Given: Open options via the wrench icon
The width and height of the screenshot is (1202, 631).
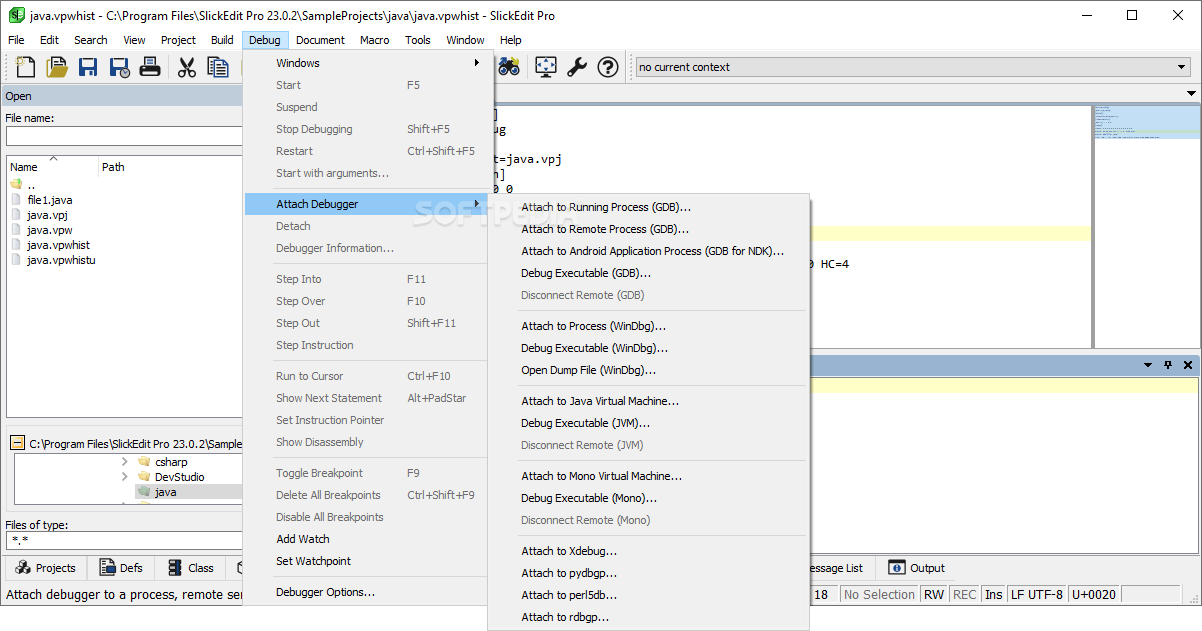Looking at the screenshot, I should 576,67.
